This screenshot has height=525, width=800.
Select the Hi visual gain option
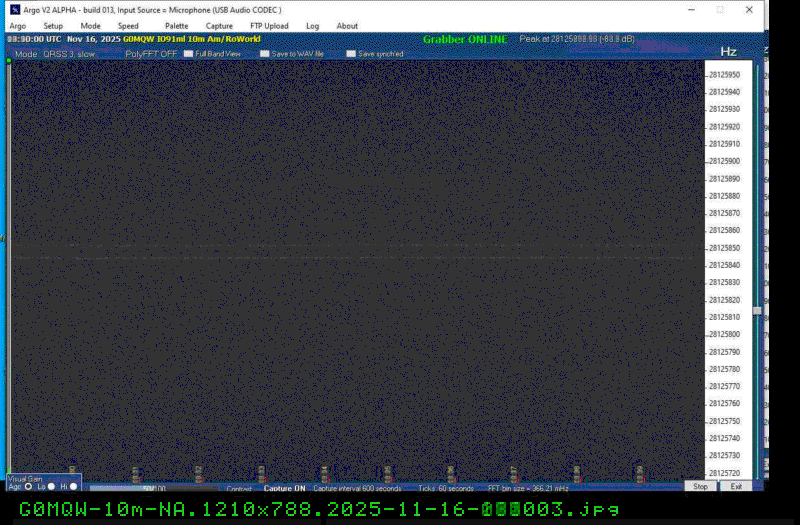click(73, 487)
